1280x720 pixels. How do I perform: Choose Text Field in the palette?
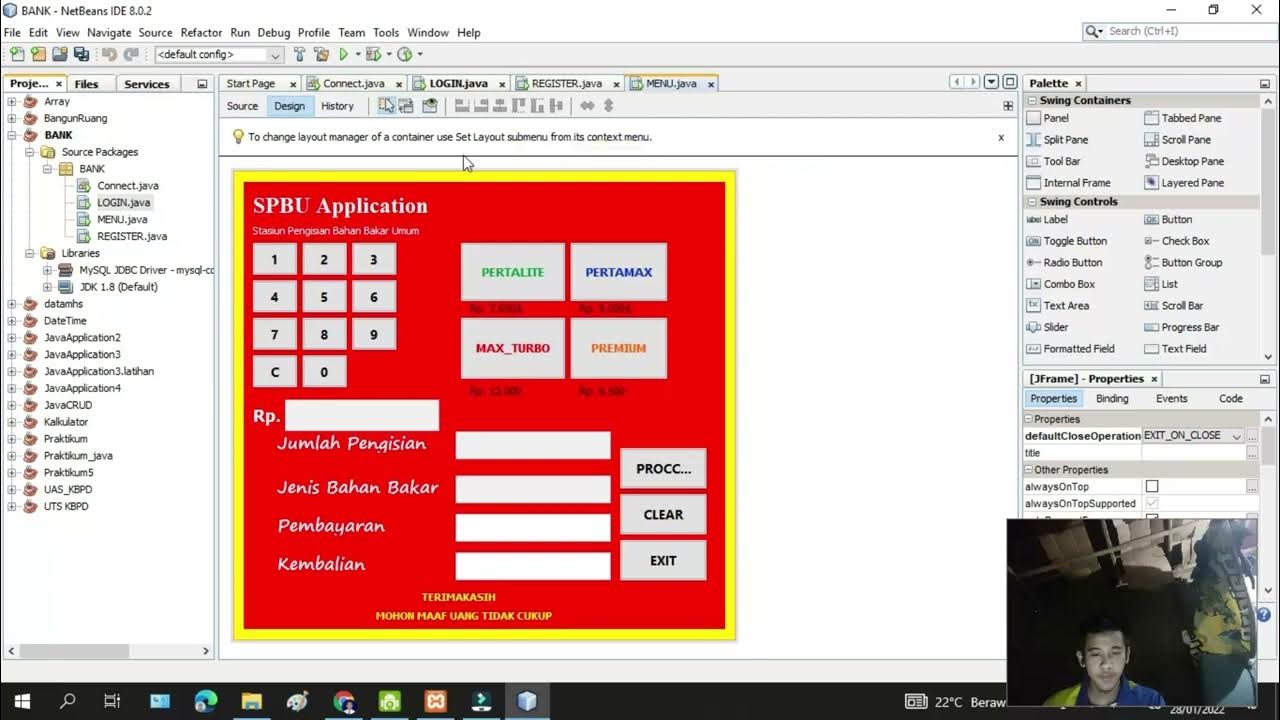1175,349
